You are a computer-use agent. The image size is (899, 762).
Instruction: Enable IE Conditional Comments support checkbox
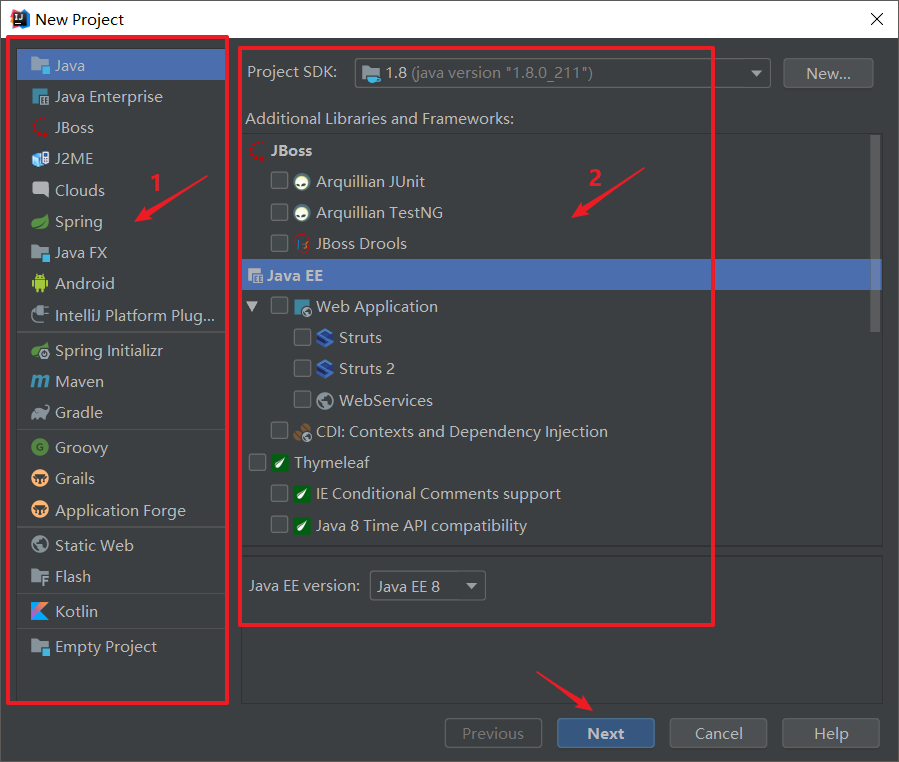point(279,493)
